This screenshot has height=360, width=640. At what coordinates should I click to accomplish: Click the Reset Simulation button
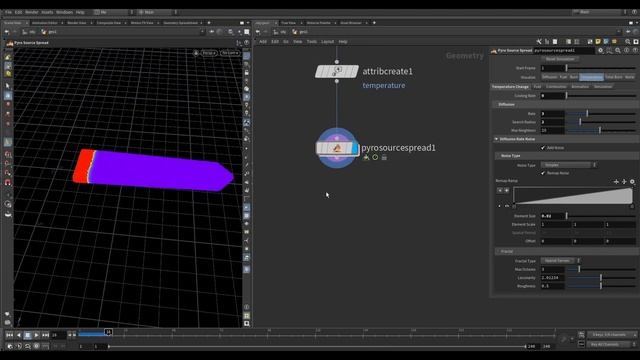click(560, 59)
